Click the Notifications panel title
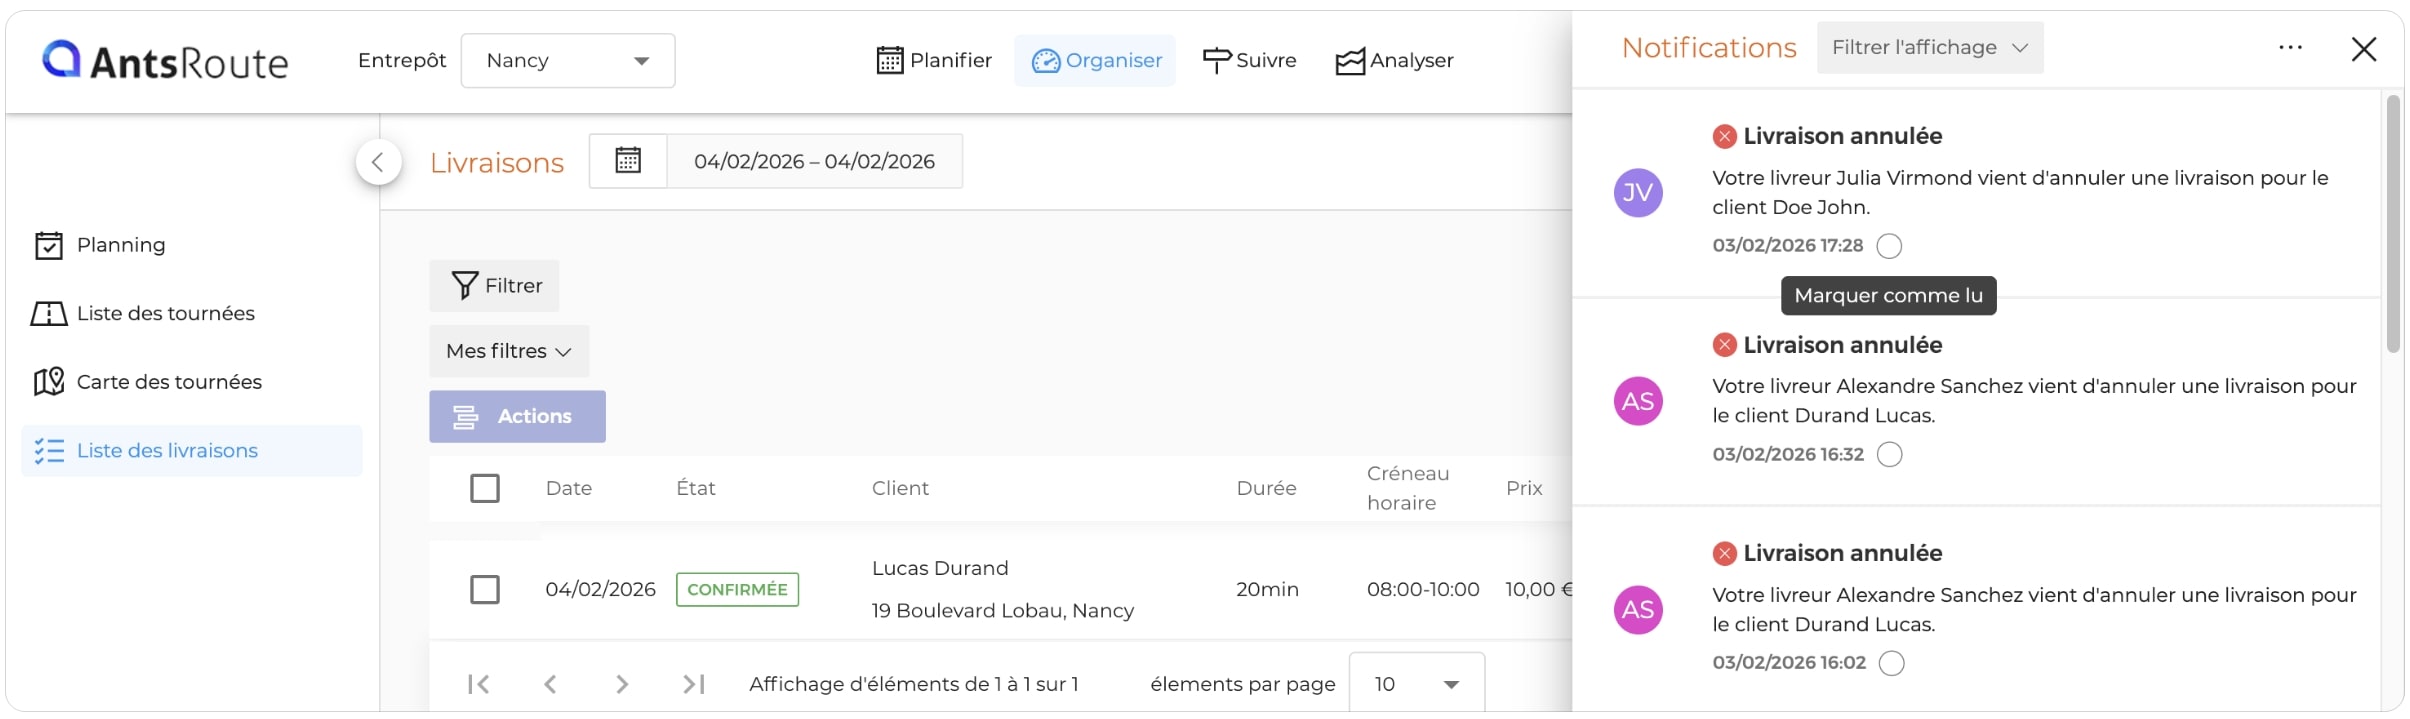This screenshot has width=2410, height=719. coord(1709,48)
